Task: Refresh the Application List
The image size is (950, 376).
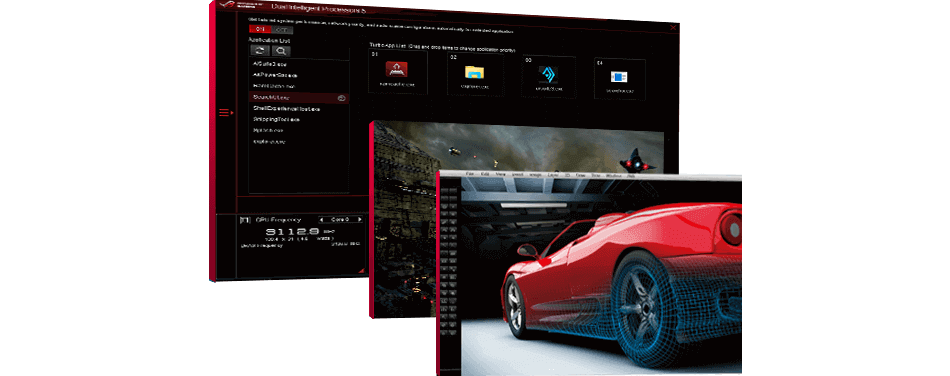Action: pos(260,51)
